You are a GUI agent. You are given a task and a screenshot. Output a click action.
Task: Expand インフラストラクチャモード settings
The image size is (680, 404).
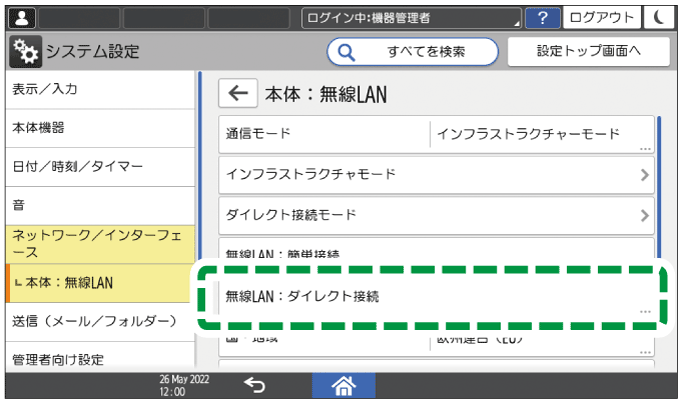coord(436,175)
